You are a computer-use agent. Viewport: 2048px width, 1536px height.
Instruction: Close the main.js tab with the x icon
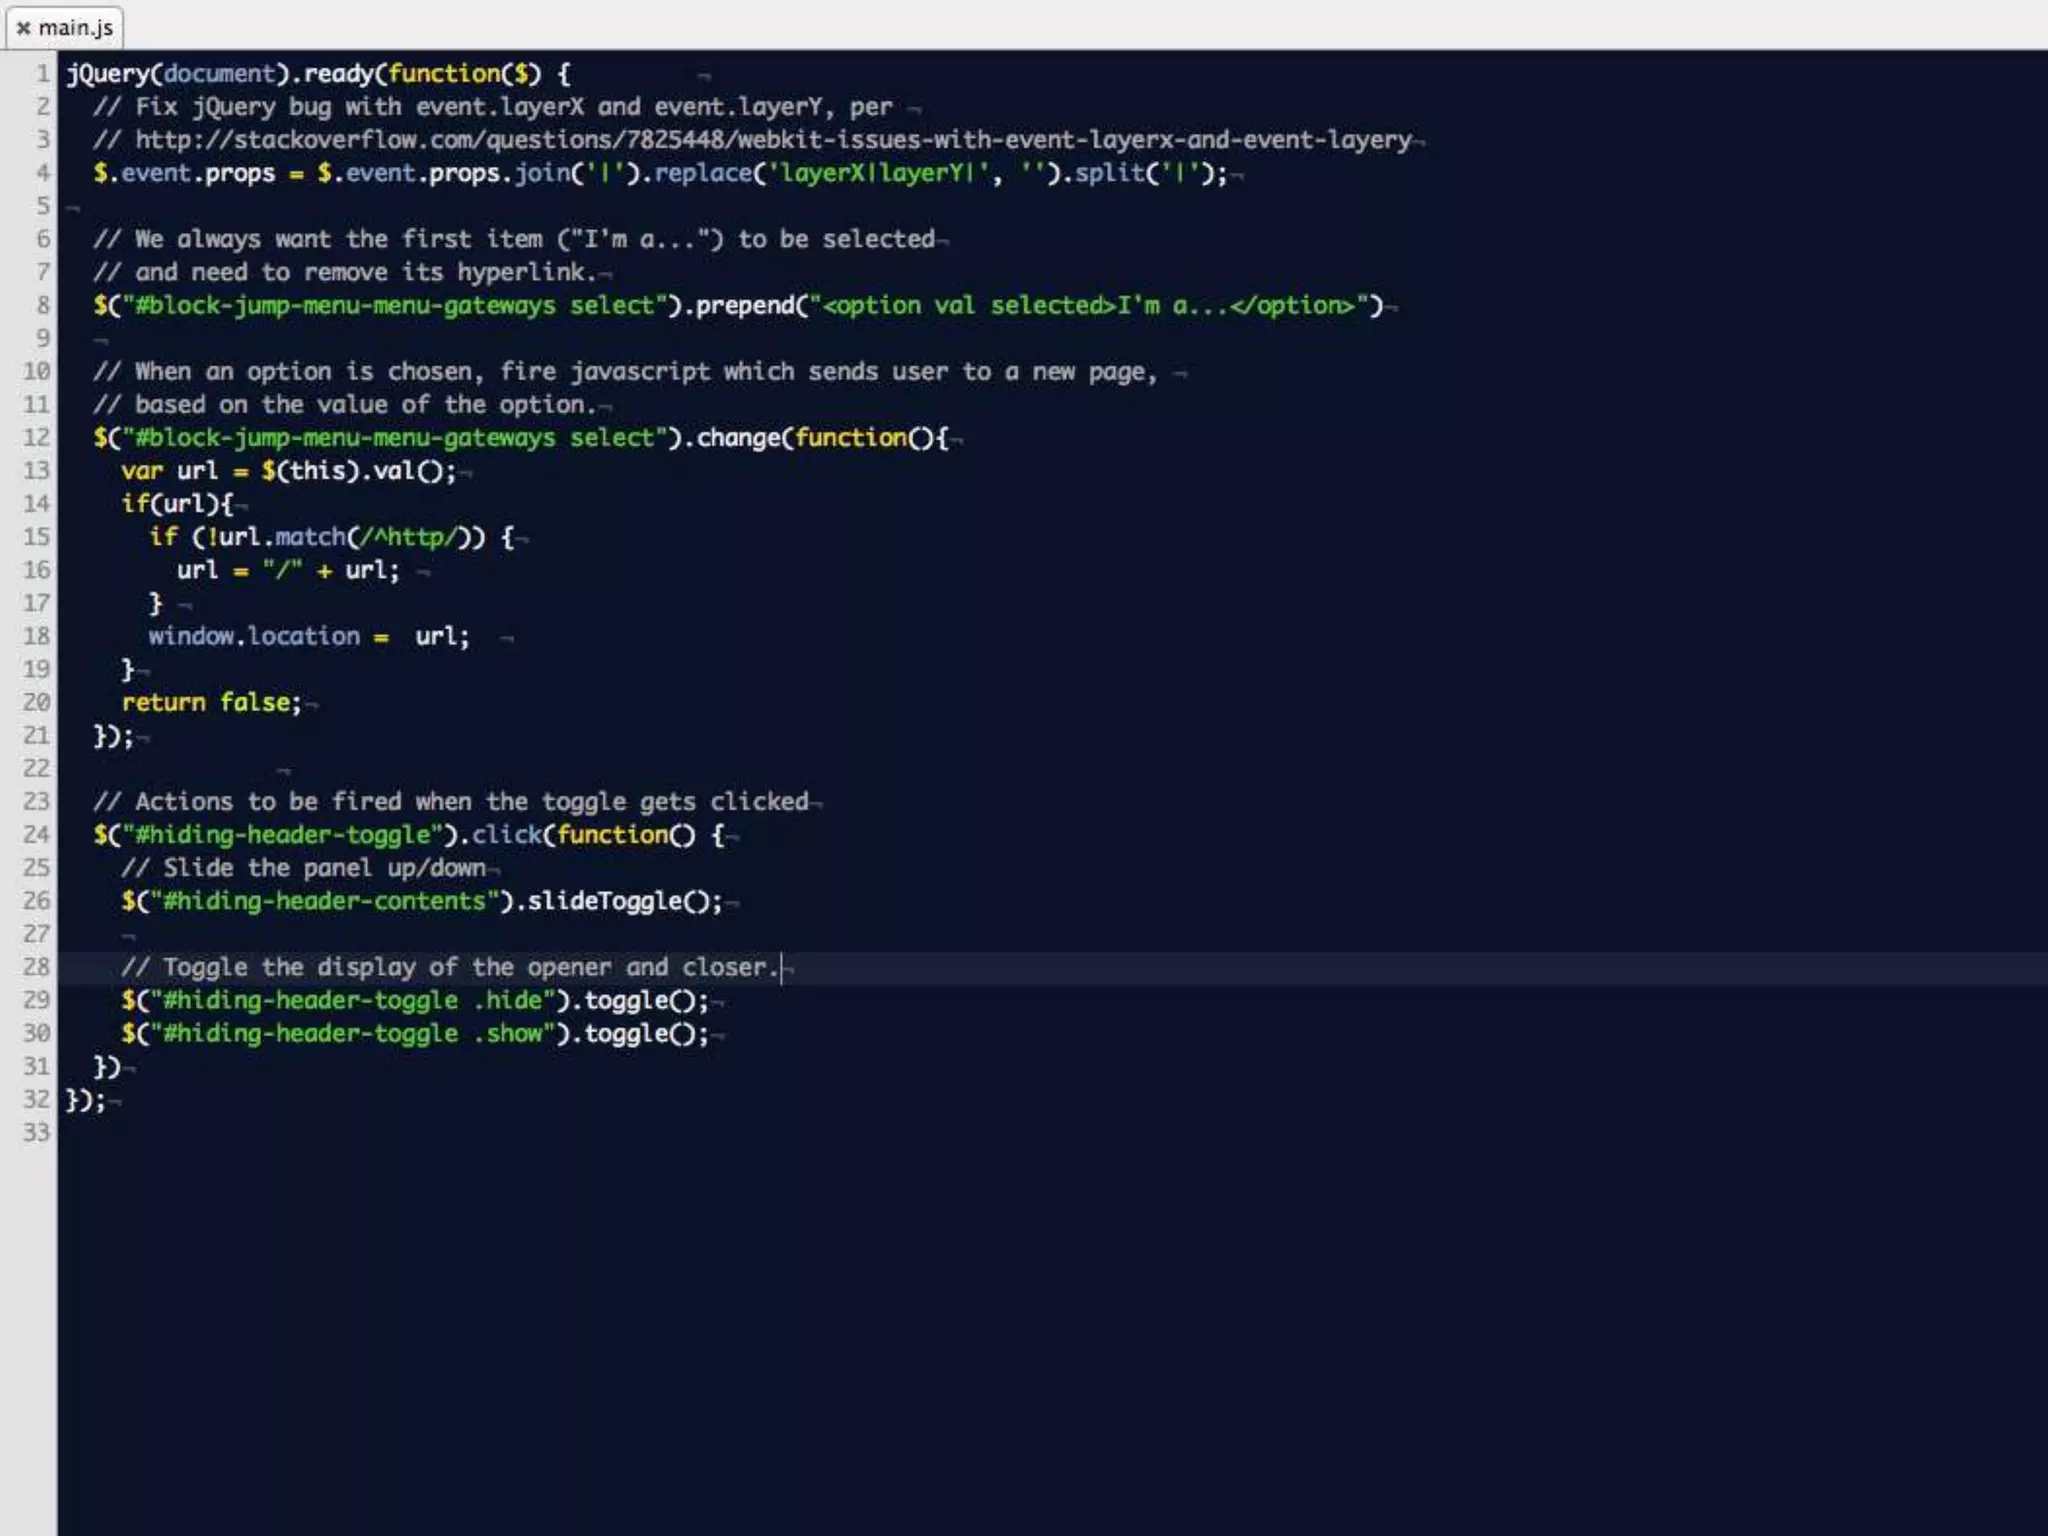point(23,28)
